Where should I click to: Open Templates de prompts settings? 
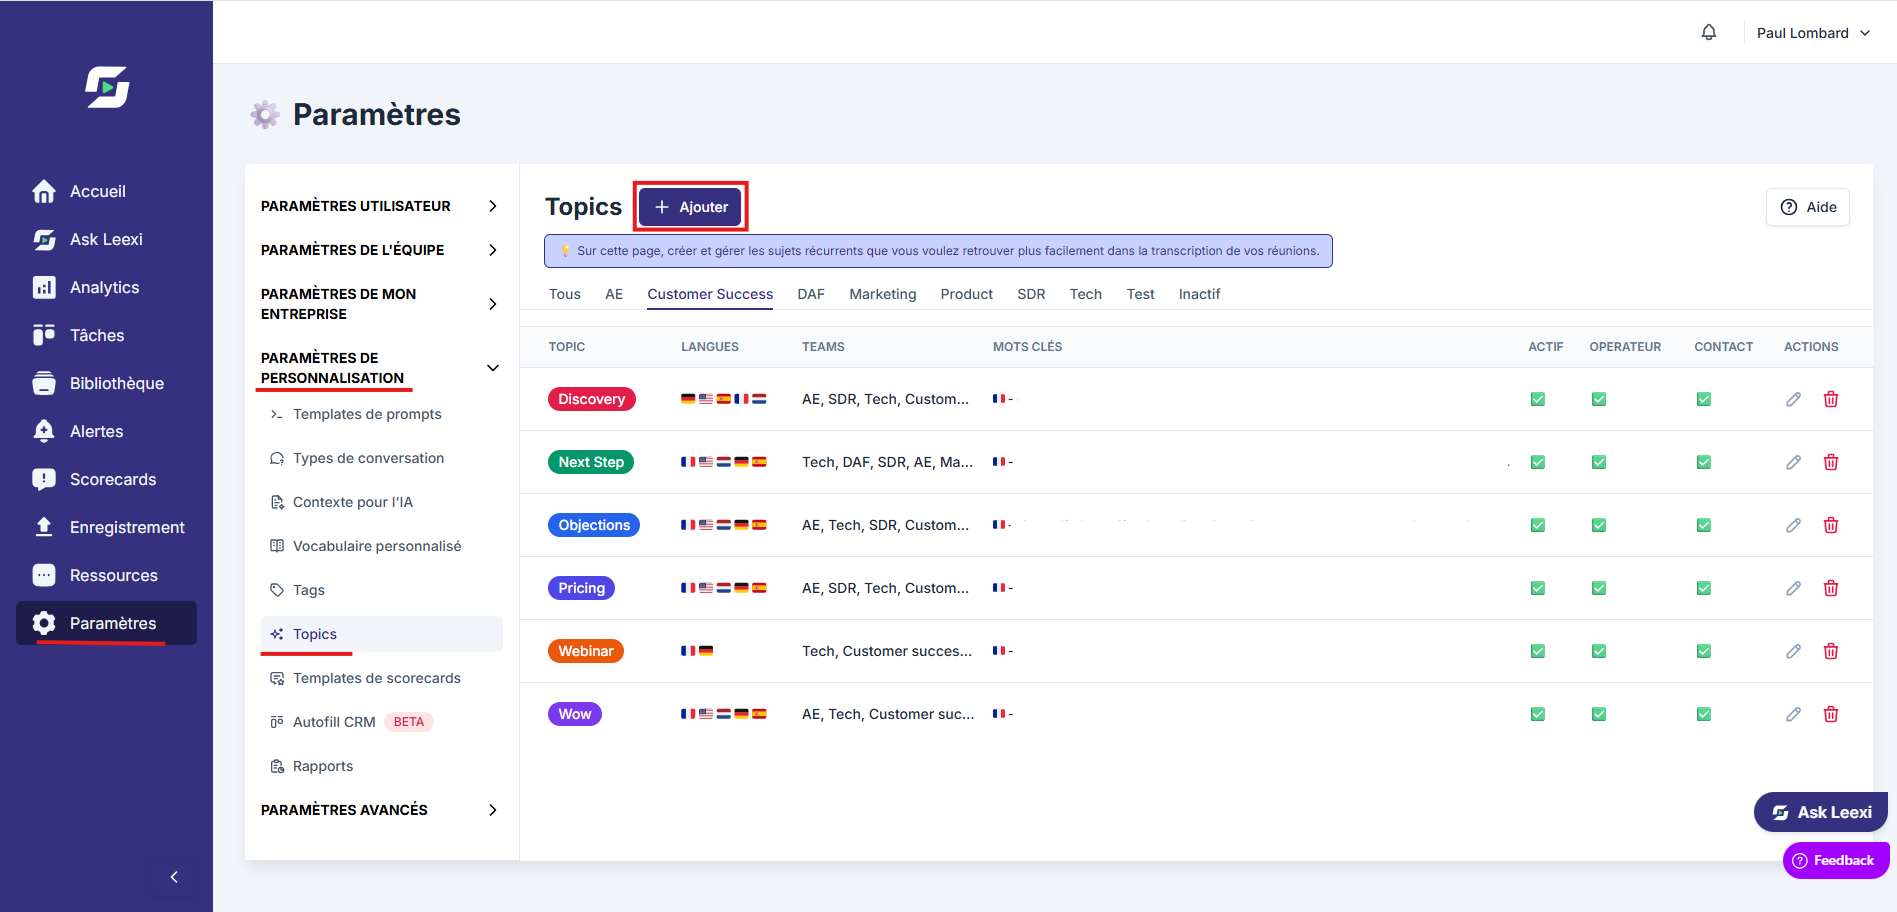pyautogui.click(x=381, y=414)
